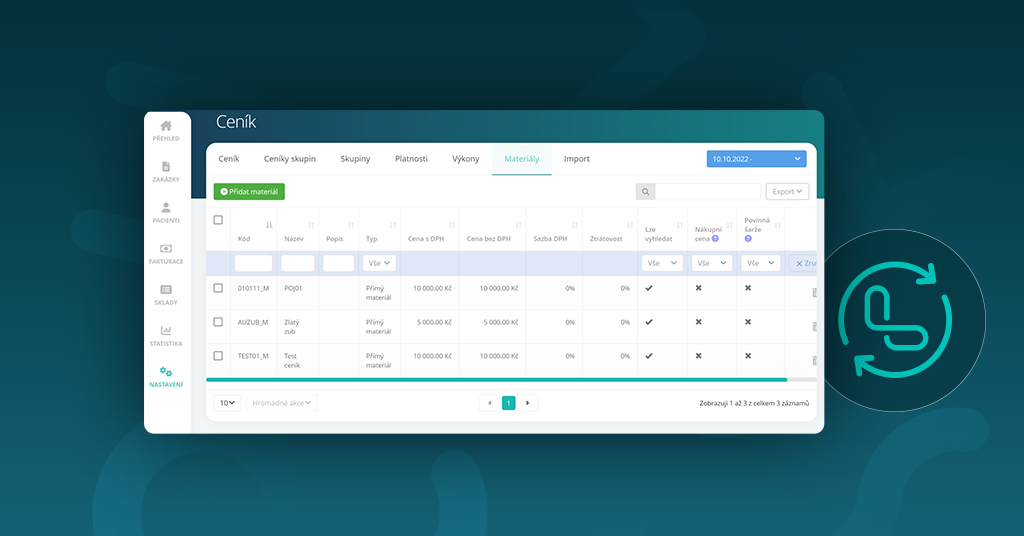Open Statistika chart icon in sidebar

166,330
